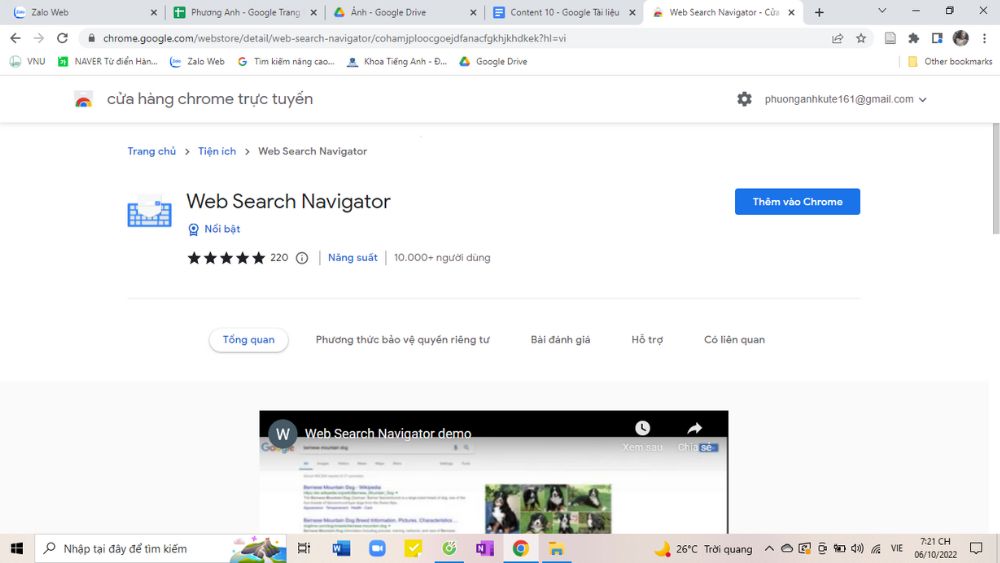Click the Share arrow on the video

695,428
